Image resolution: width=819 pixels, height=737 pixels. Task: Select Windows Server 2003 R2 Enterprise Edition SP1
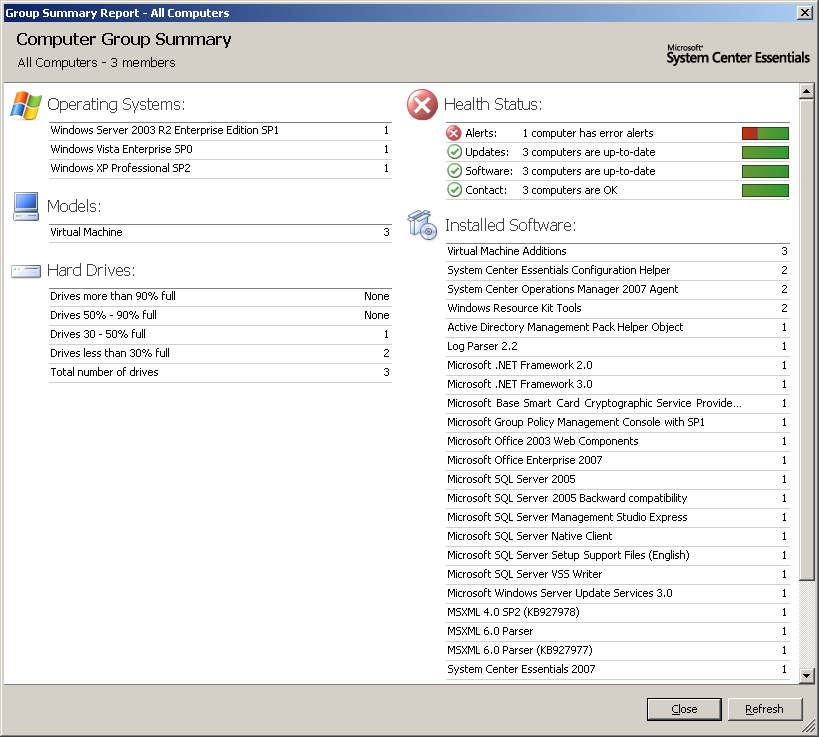(220, 131)
